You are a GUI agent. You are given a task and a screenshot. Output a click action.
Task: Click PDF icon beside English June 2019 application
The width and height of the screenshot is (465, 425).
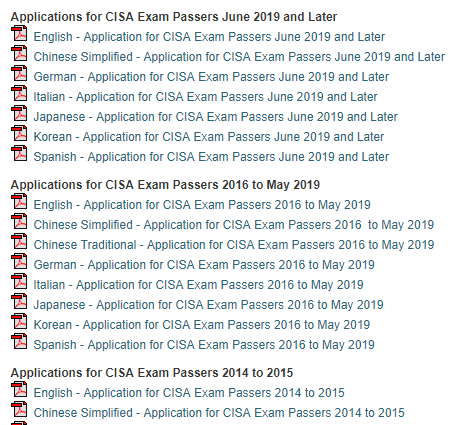tap(19, 33)
